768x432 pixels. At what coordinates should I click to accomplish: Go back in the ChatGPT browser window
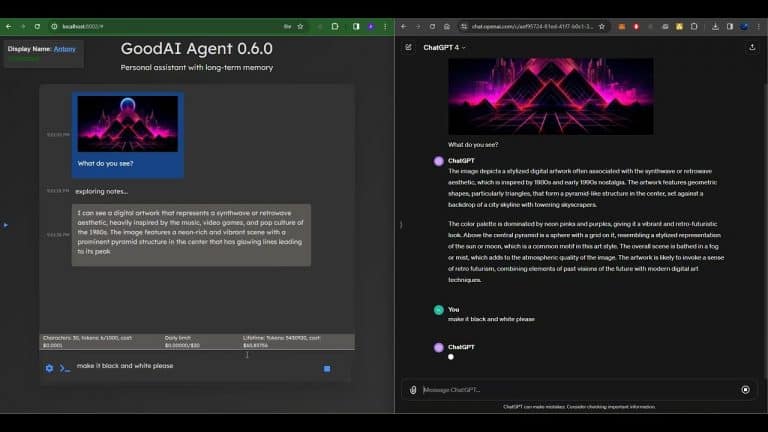(404, 26)
